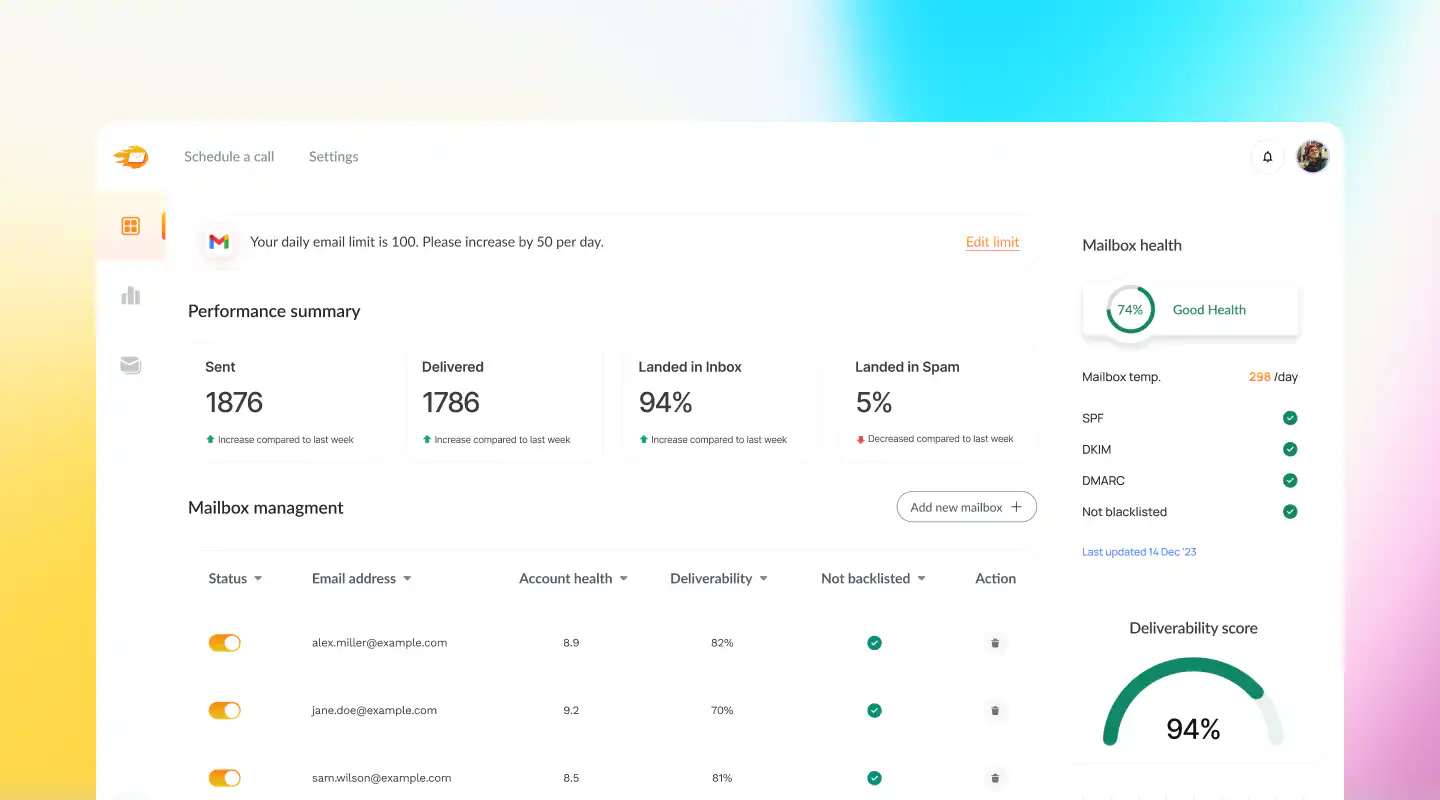Disable the status toggle for alex.miller@example.com

point(224,642)
